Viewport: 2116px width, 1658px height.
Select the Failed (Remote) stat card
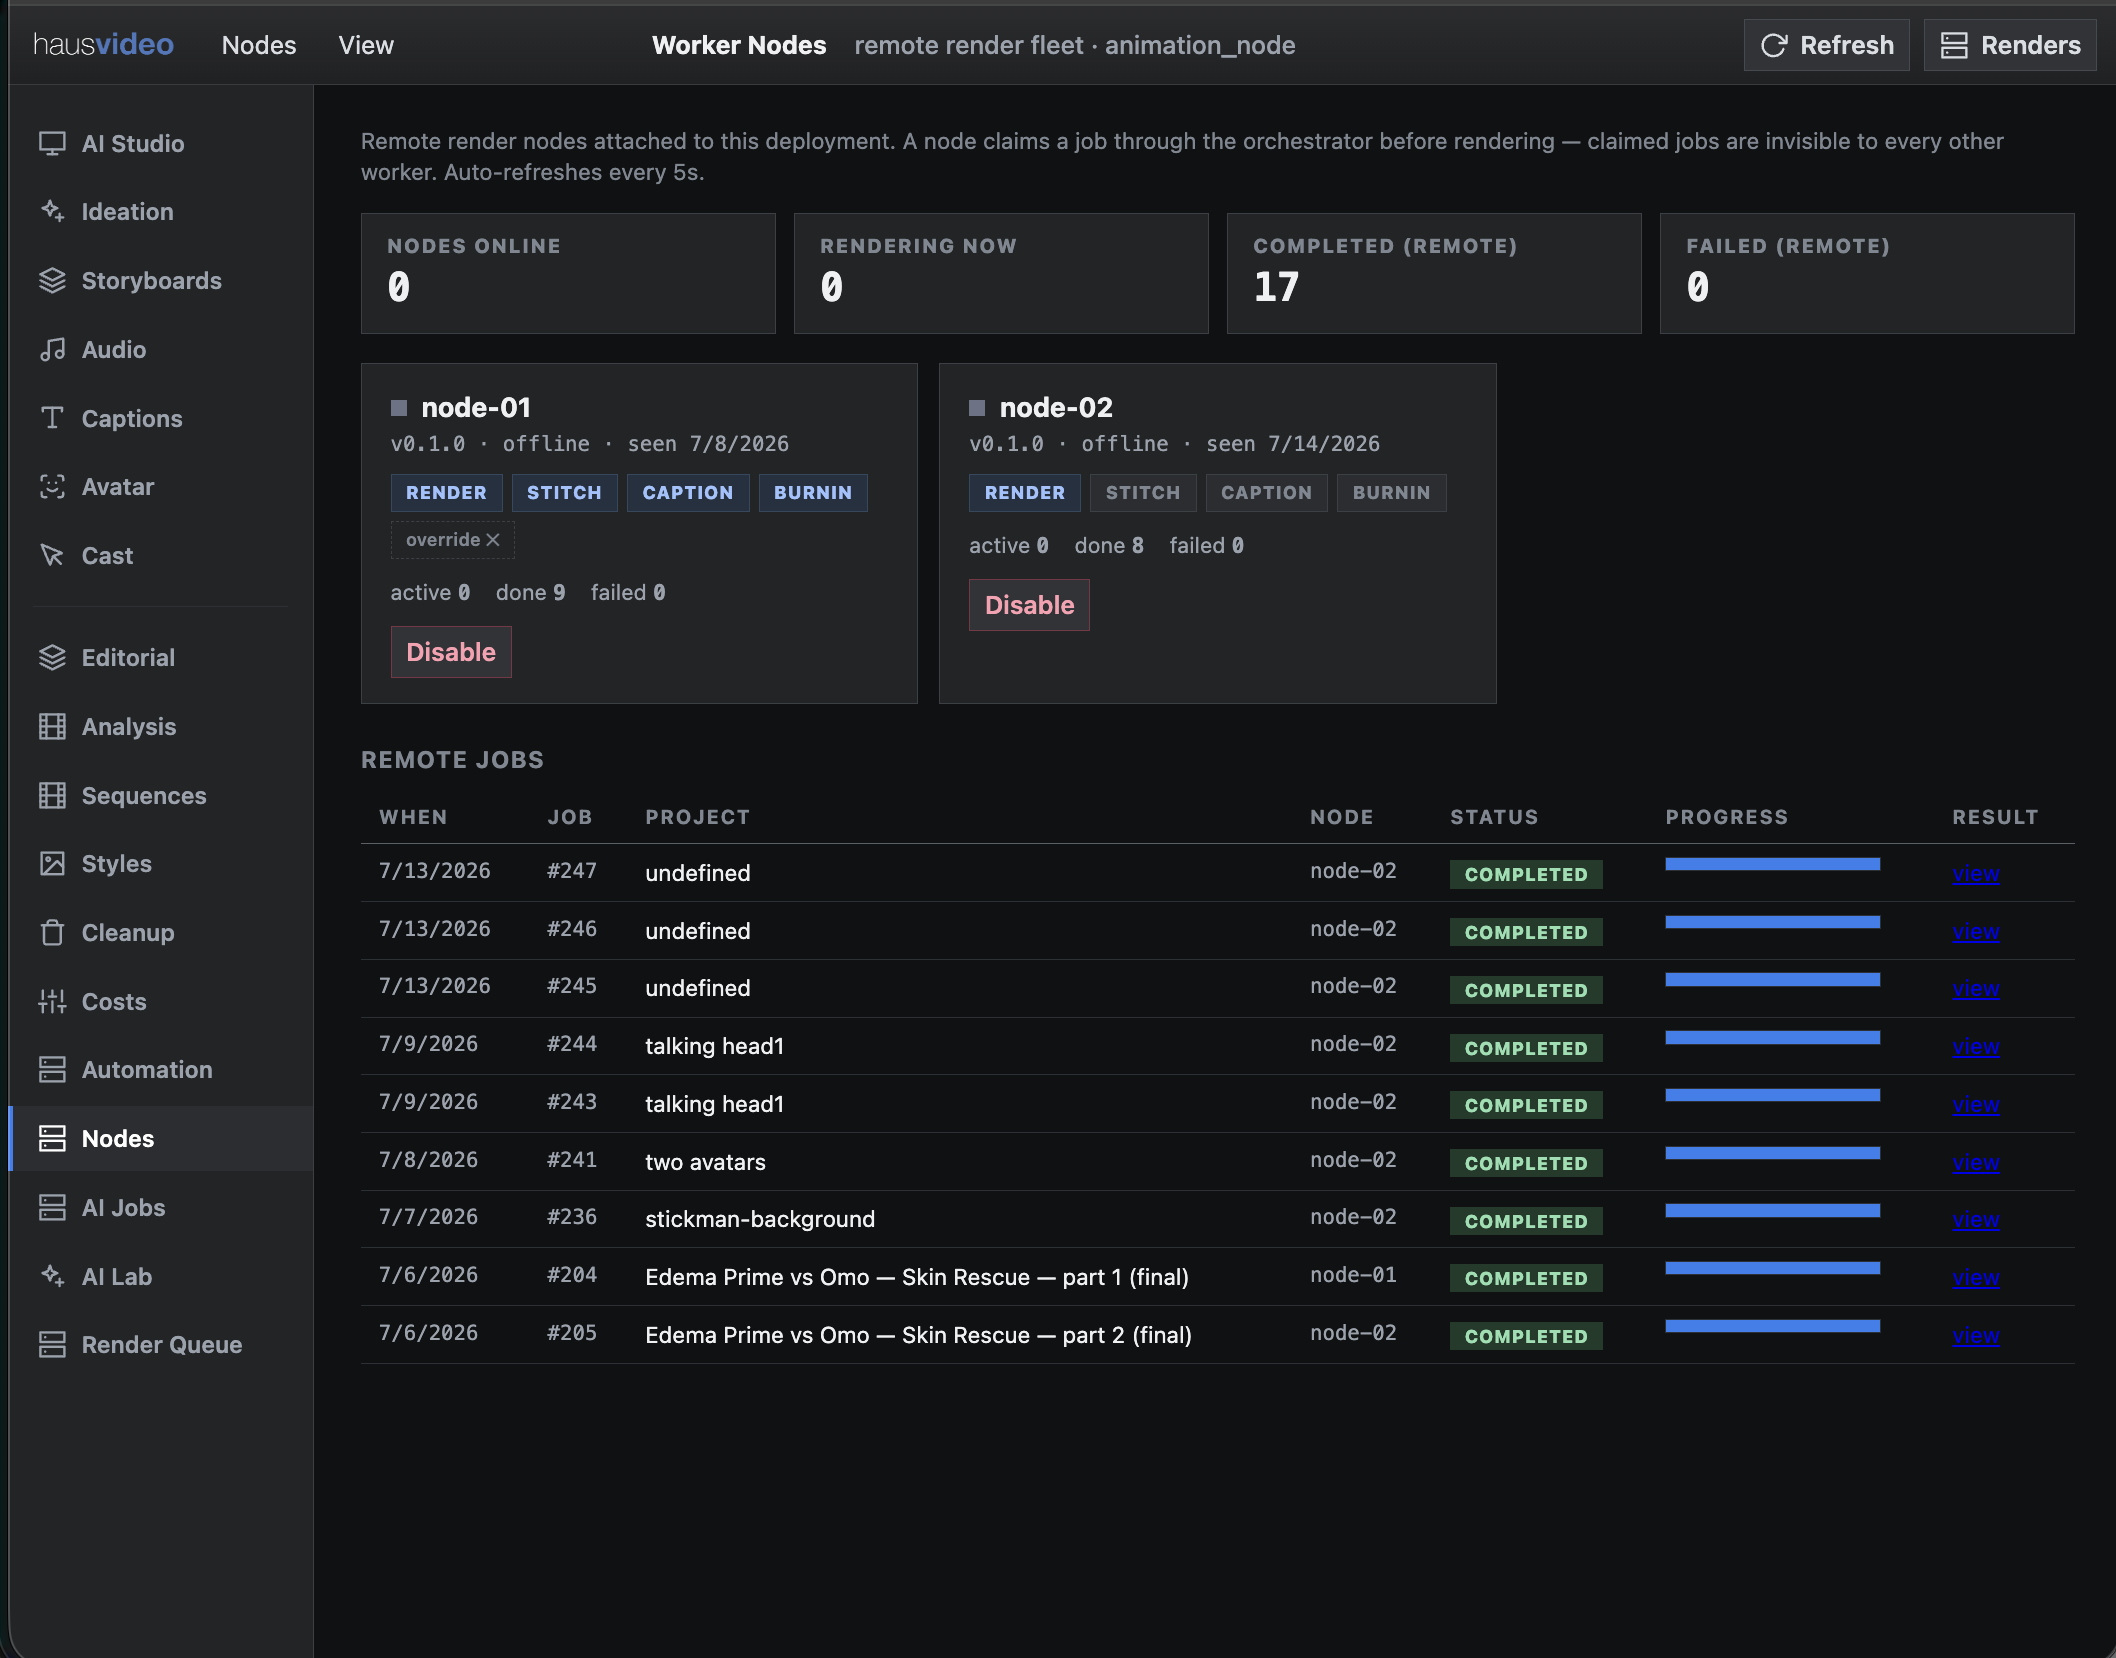[1867, 273]
